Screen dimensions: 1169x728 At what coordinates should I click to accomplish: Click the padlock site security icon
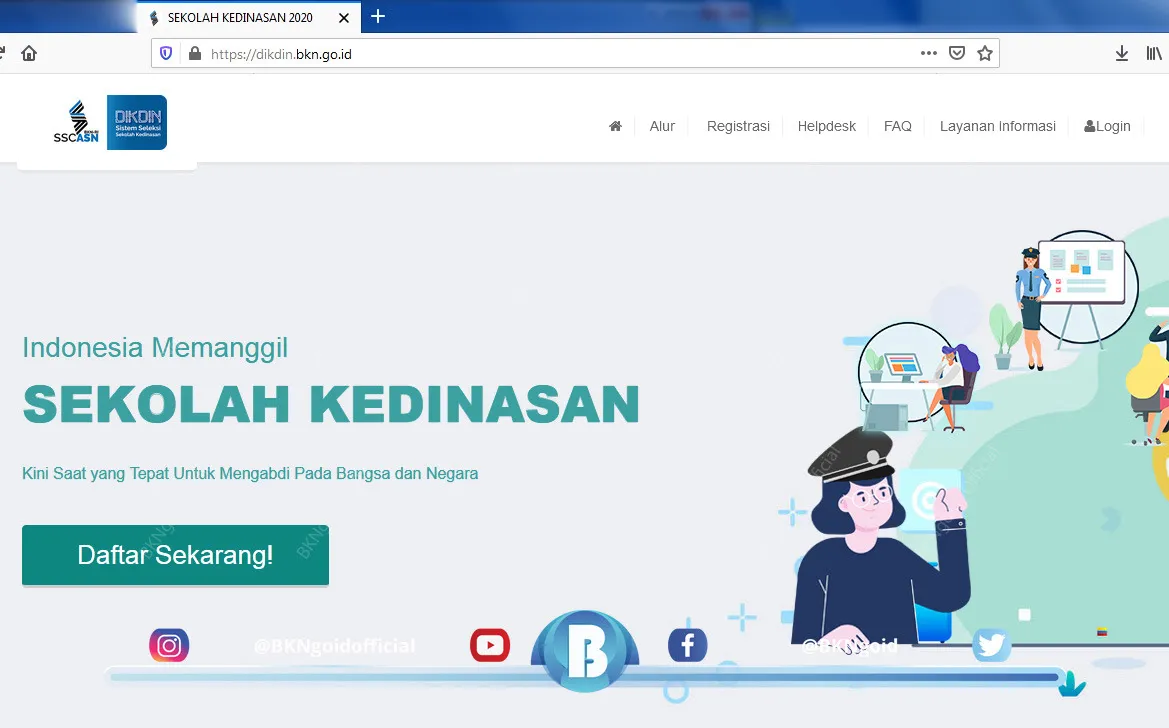tap(195, 54)
